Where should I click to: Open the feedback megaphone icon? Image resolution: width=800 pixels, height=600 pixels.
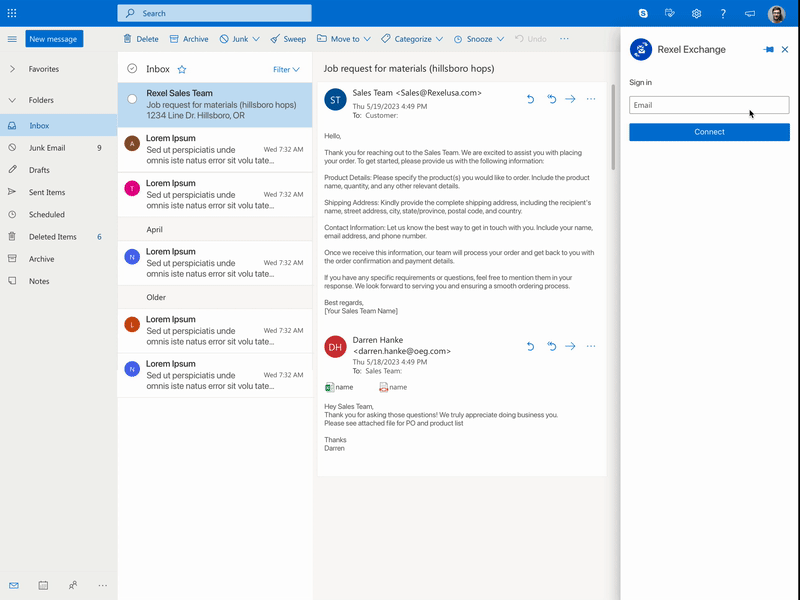[x=749, y=14]
